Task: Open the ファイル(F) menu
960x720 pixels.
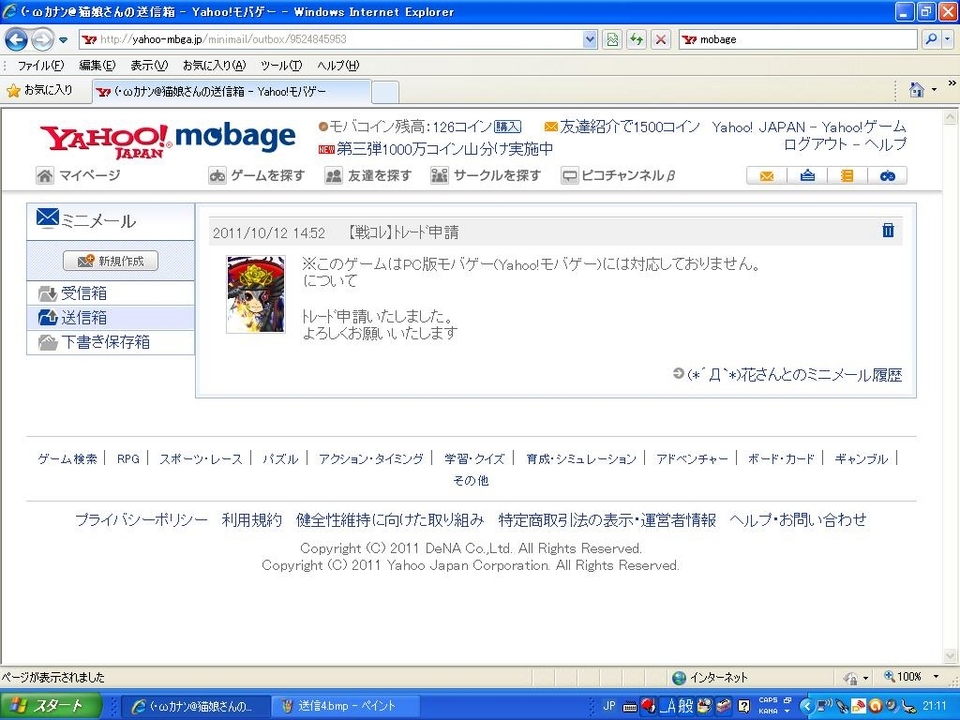Action: tap(40, 65)
